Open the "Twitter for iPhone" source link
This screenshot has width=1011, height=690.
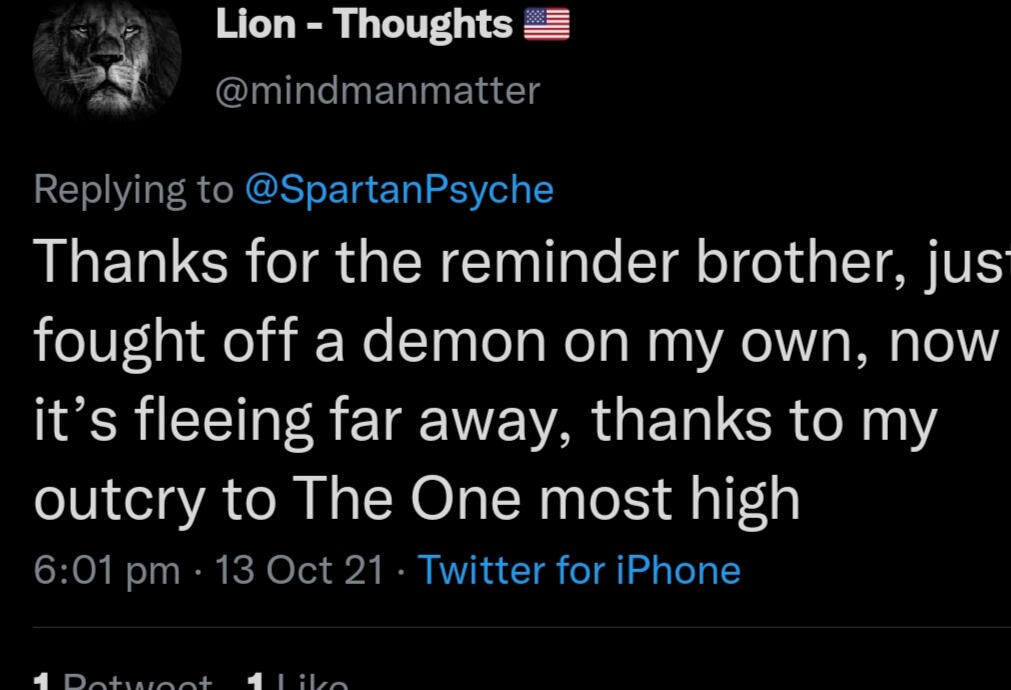pyautogui.click(x=579, y=570)
